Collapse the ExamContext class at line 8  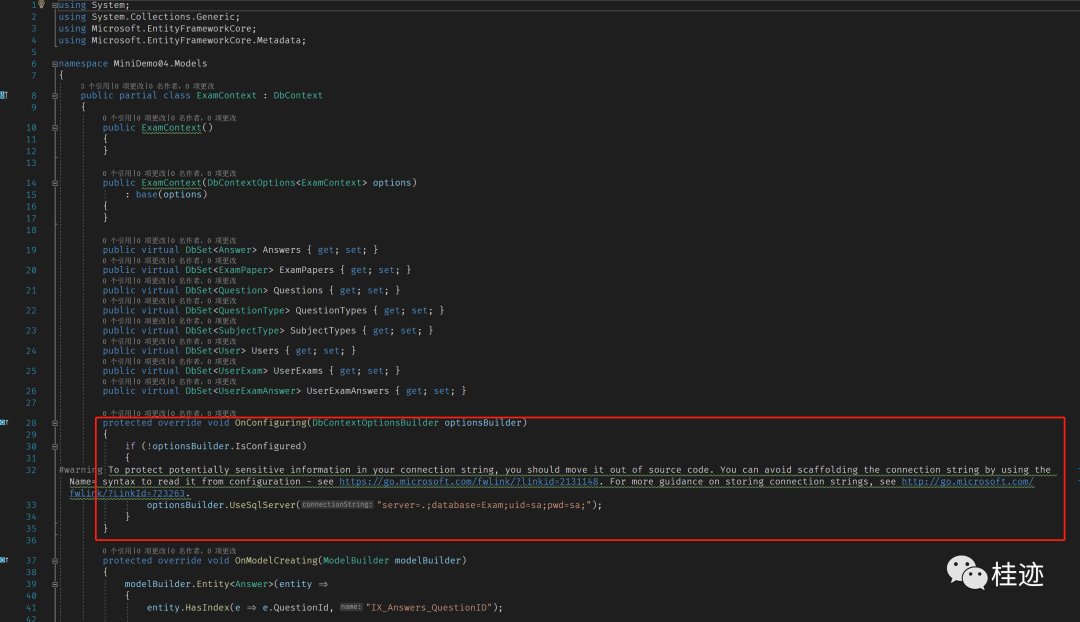pyautogui.click(x=55, y=96)
